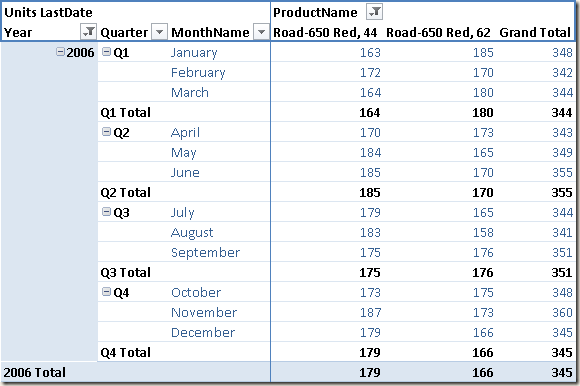Viewport: 580px width, 386px height.
Task: Open the Year filter dropdown
Action: [88, 32]
